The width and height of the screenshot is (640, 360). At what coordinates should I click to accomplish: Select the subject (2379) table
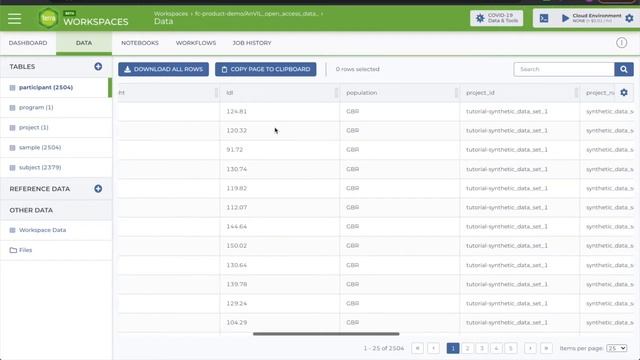[56, 167]
